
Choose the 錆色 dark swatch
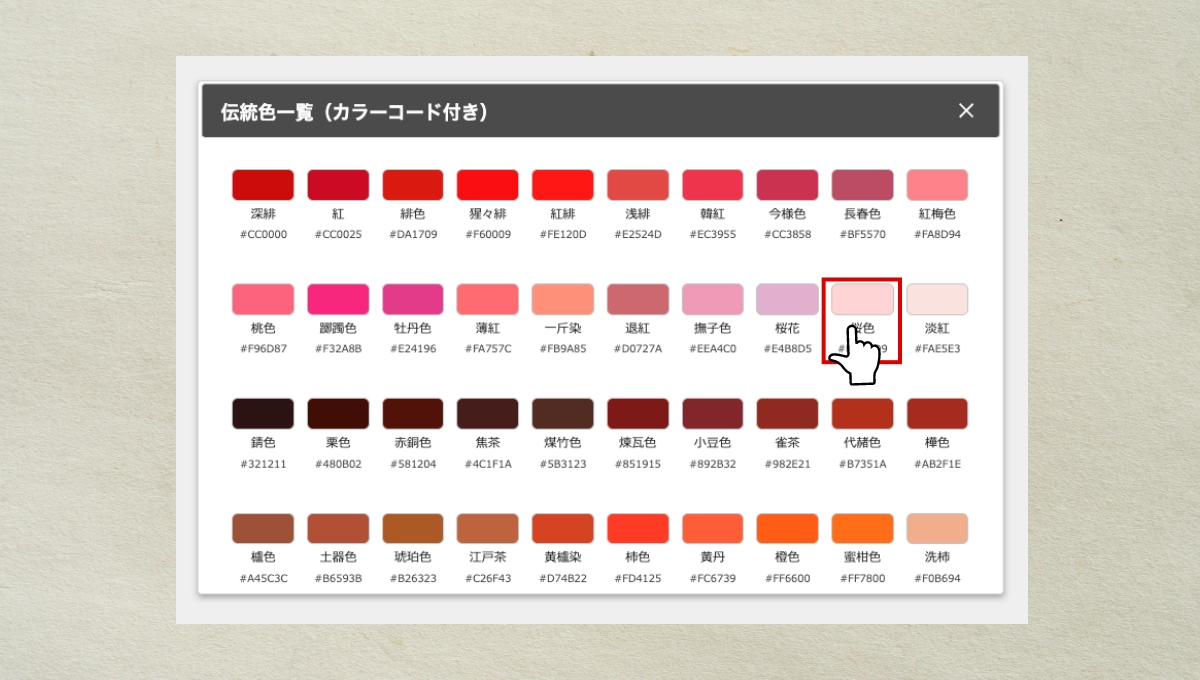pos(263,414)
